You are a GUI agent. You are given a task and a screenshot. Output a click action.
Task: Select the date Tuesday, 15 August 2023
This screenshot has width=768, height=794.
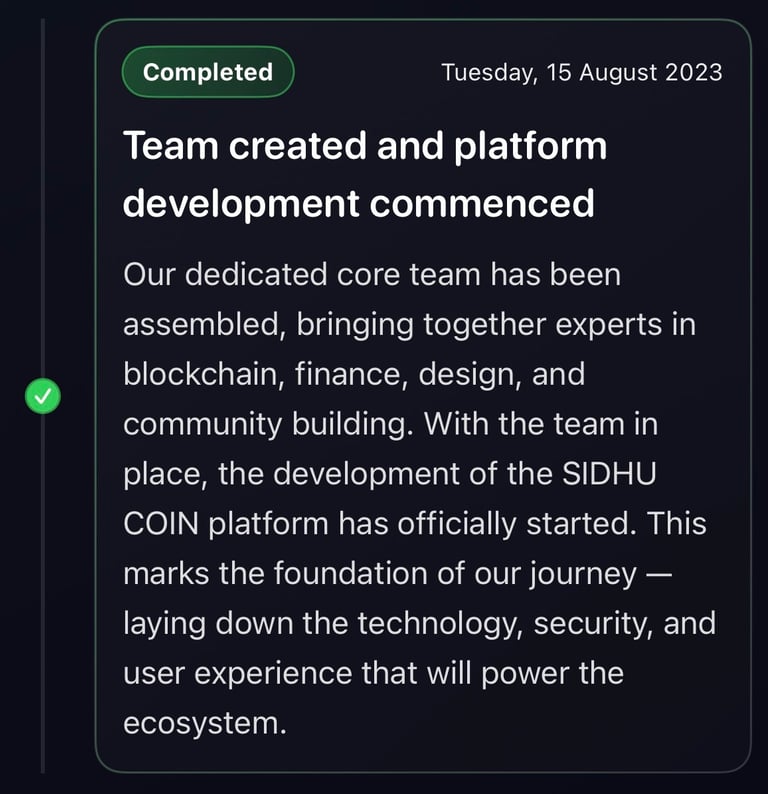582,72
